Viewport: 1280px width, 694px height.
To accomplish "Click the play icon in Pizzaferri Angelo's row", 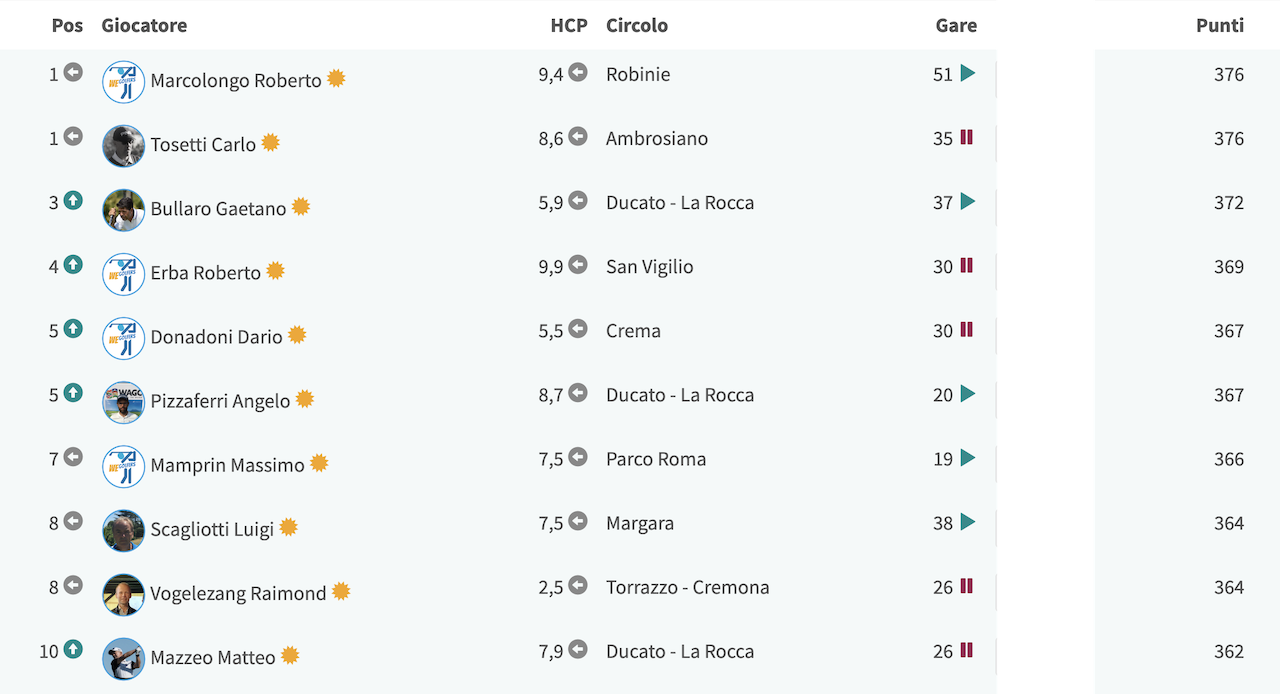I will [x=967, y=394].
